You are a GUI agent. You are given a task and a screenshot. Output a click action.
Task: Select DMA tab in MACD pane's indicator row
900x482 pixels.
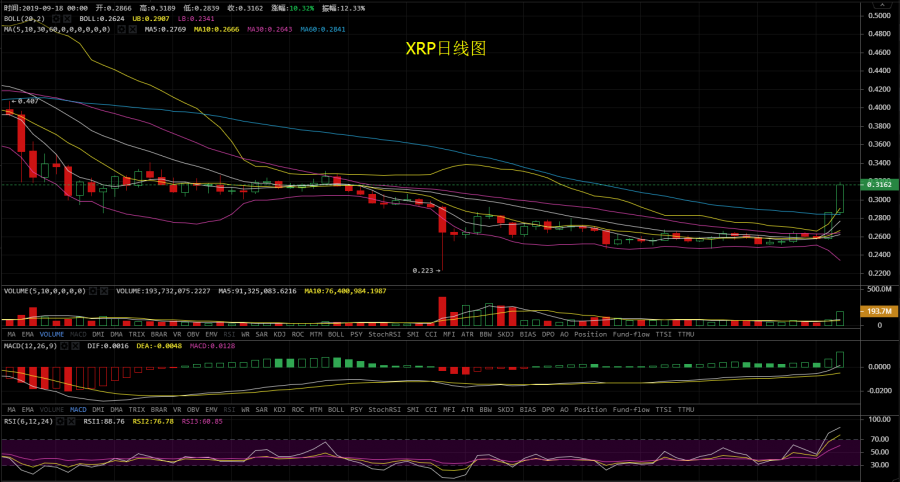[x=117, y=410]
